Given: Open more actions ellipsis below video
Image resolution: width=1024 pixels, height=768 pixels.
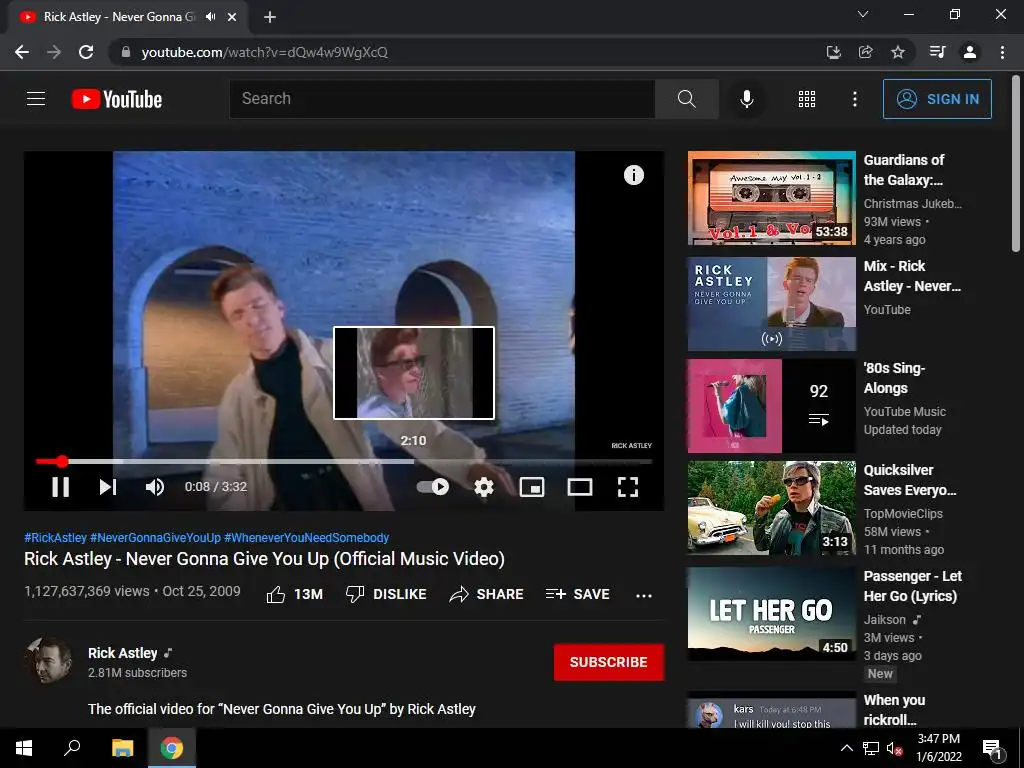Looking at the screenshot, I should (x=644, y=595).
